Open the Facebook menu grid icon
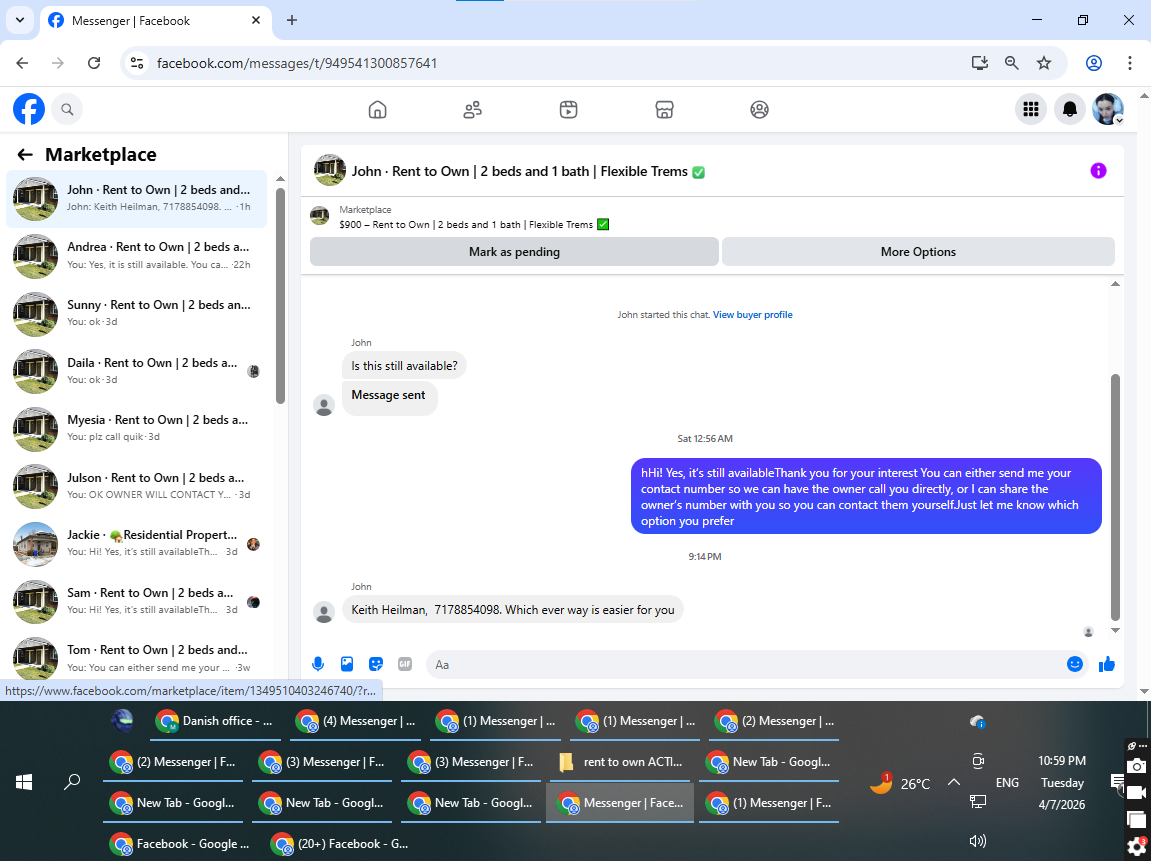The height and width of the screenshot is (861, 1151). [x=1031, y=109]
